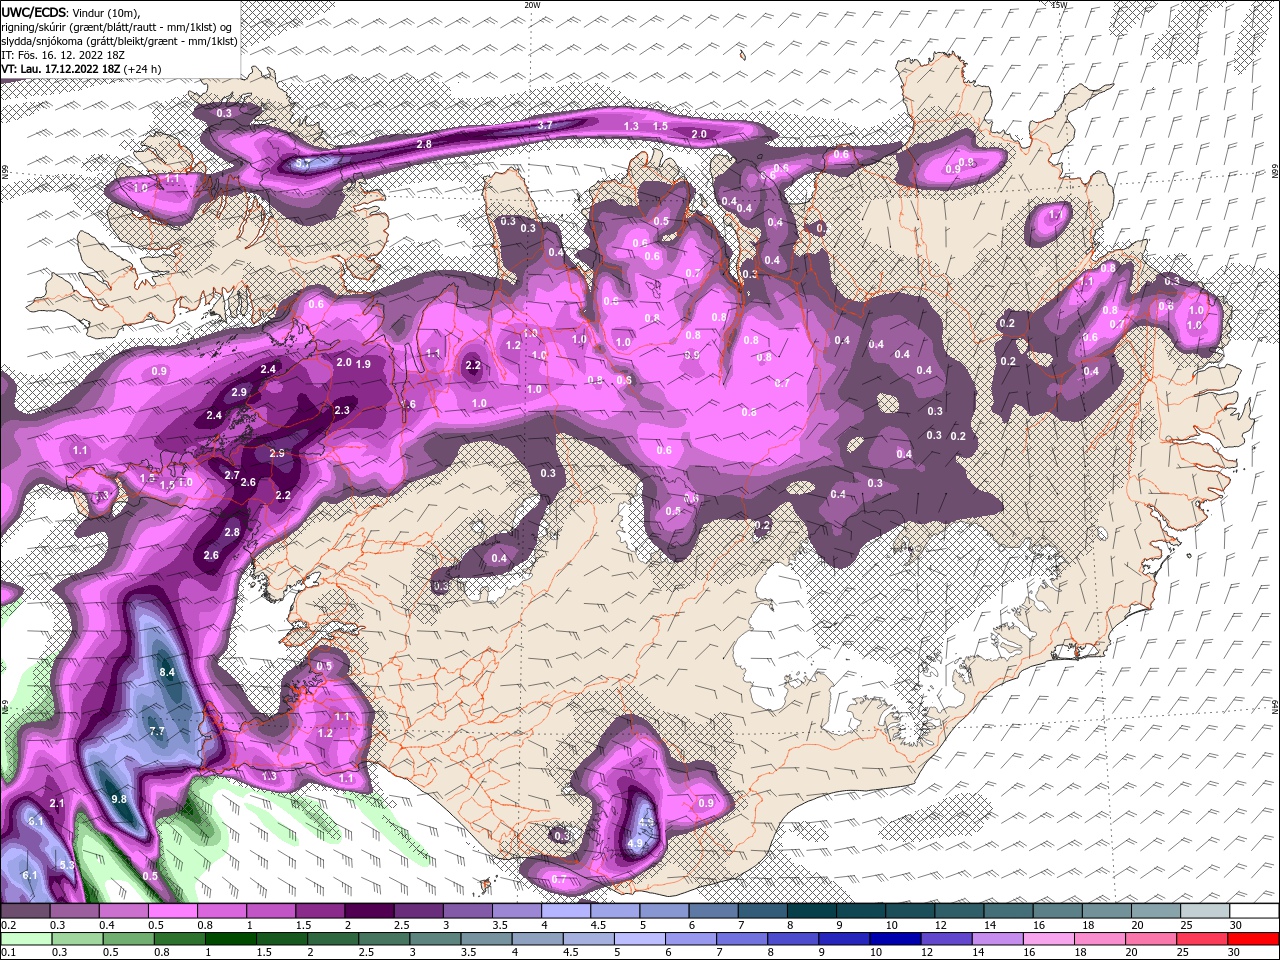1280x960 pixels.
Task: Click the 'rigning/skúrir' legend description line
Action: [x=118, y=26]
